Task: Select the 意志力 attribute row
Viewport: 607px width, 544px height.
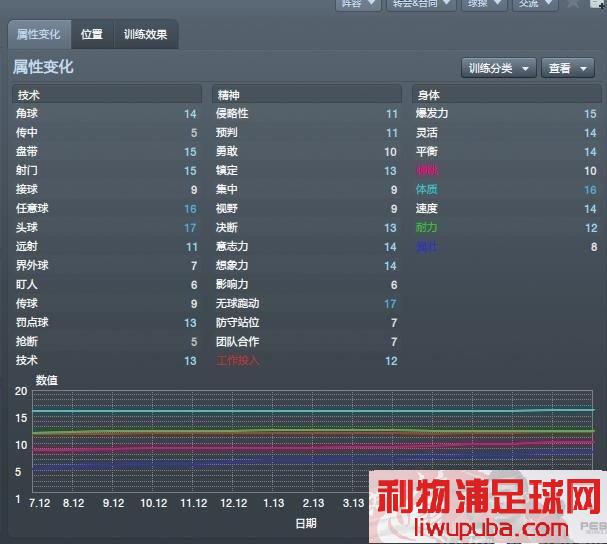Action: pyautogui.click(x=307, y=246)
